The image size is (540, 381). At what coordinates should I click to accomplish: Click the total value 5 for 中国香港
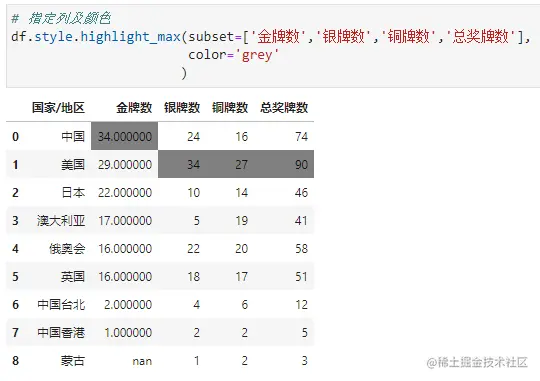click(304, 332)
